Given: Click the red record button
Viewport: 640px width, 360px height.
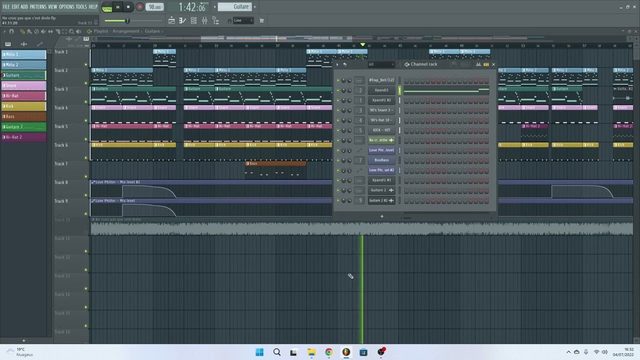Looking at the screenshot, I should pyautogui.click(x=140, y=7).
